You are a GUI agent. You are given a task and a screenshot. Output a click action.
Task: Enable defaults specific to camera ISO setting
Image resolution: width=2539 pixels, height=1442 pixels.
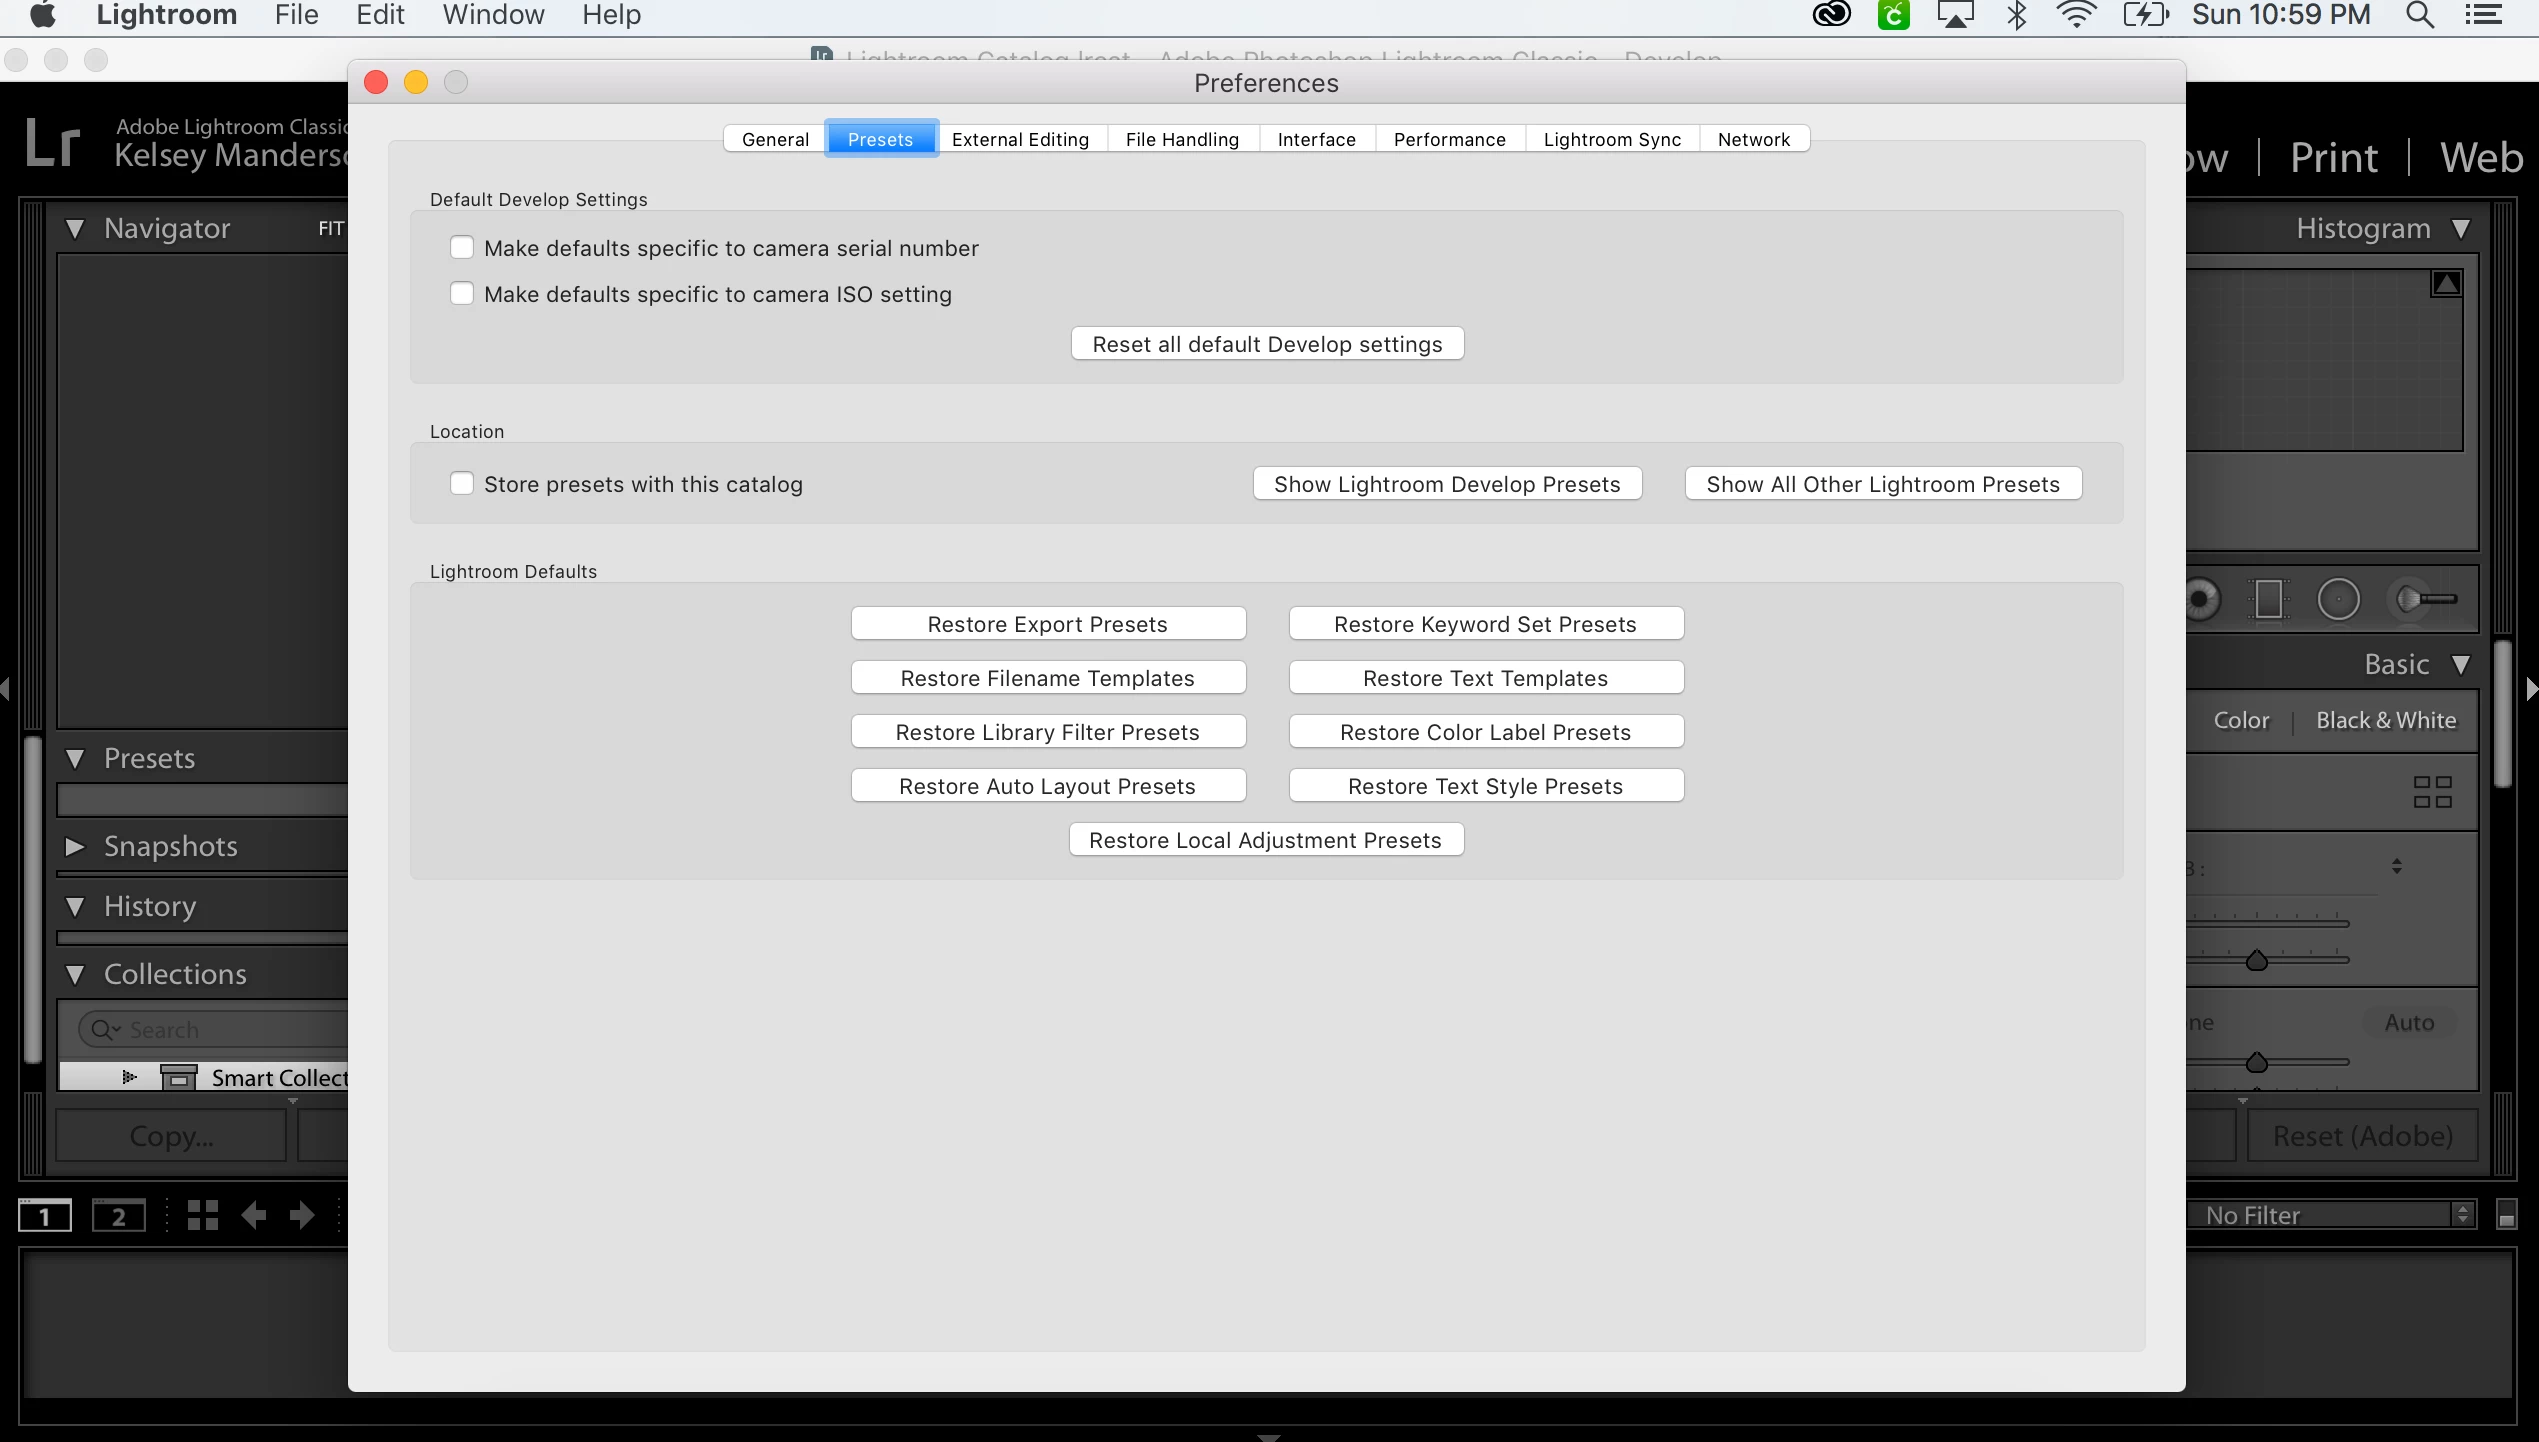point(462,293)
